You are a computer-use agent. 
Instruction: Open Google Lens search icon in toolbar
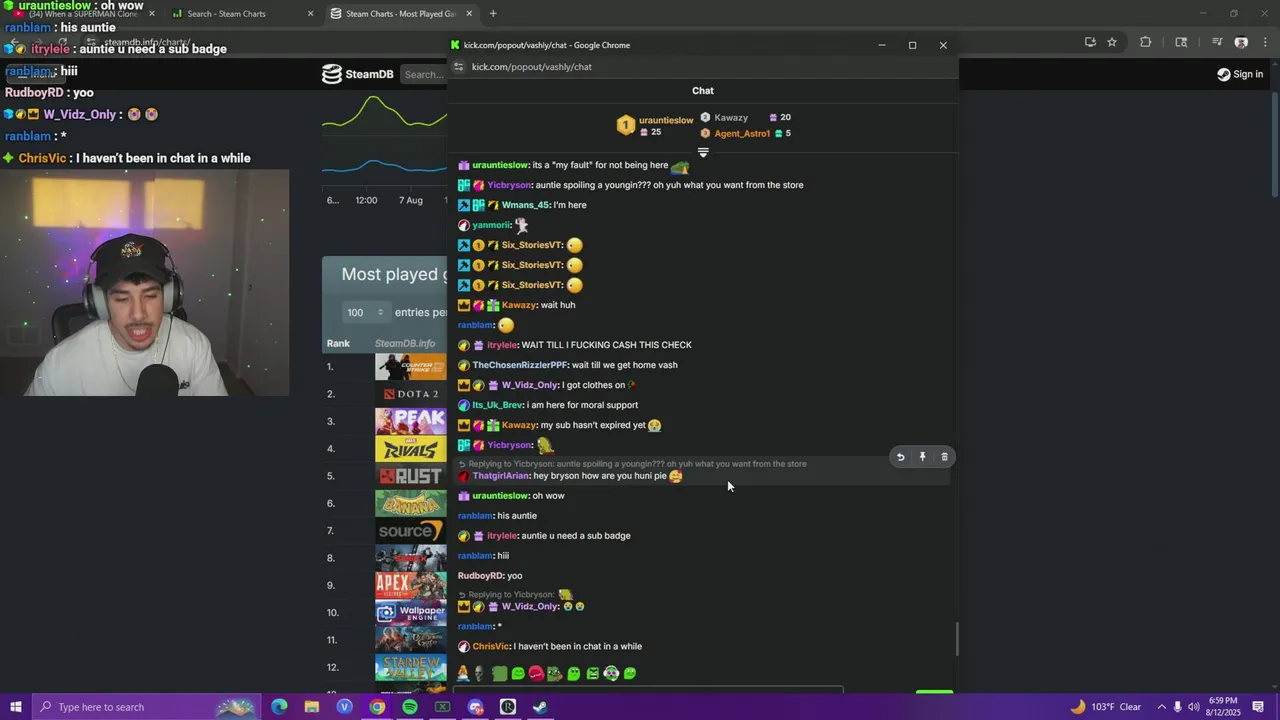[1182, 42]
